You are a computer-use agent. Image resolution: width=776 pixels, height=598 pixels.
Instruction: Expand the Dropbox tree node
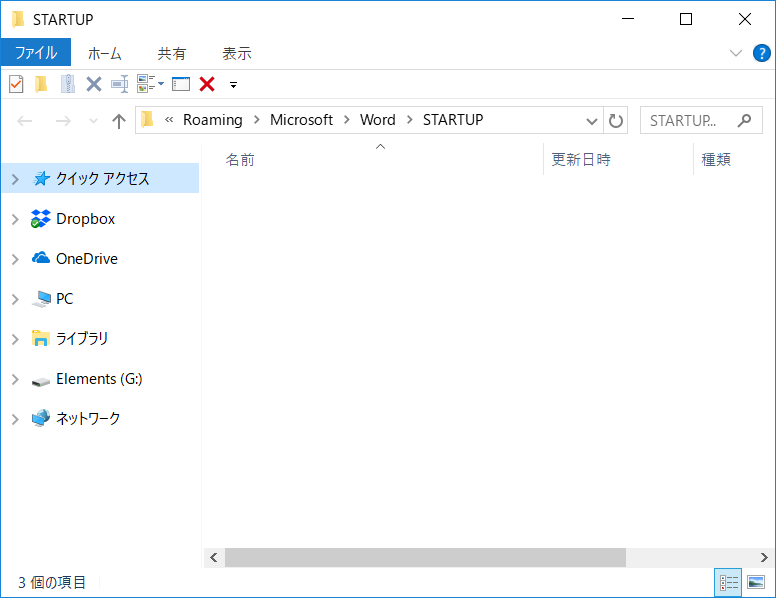click(15, 219)
